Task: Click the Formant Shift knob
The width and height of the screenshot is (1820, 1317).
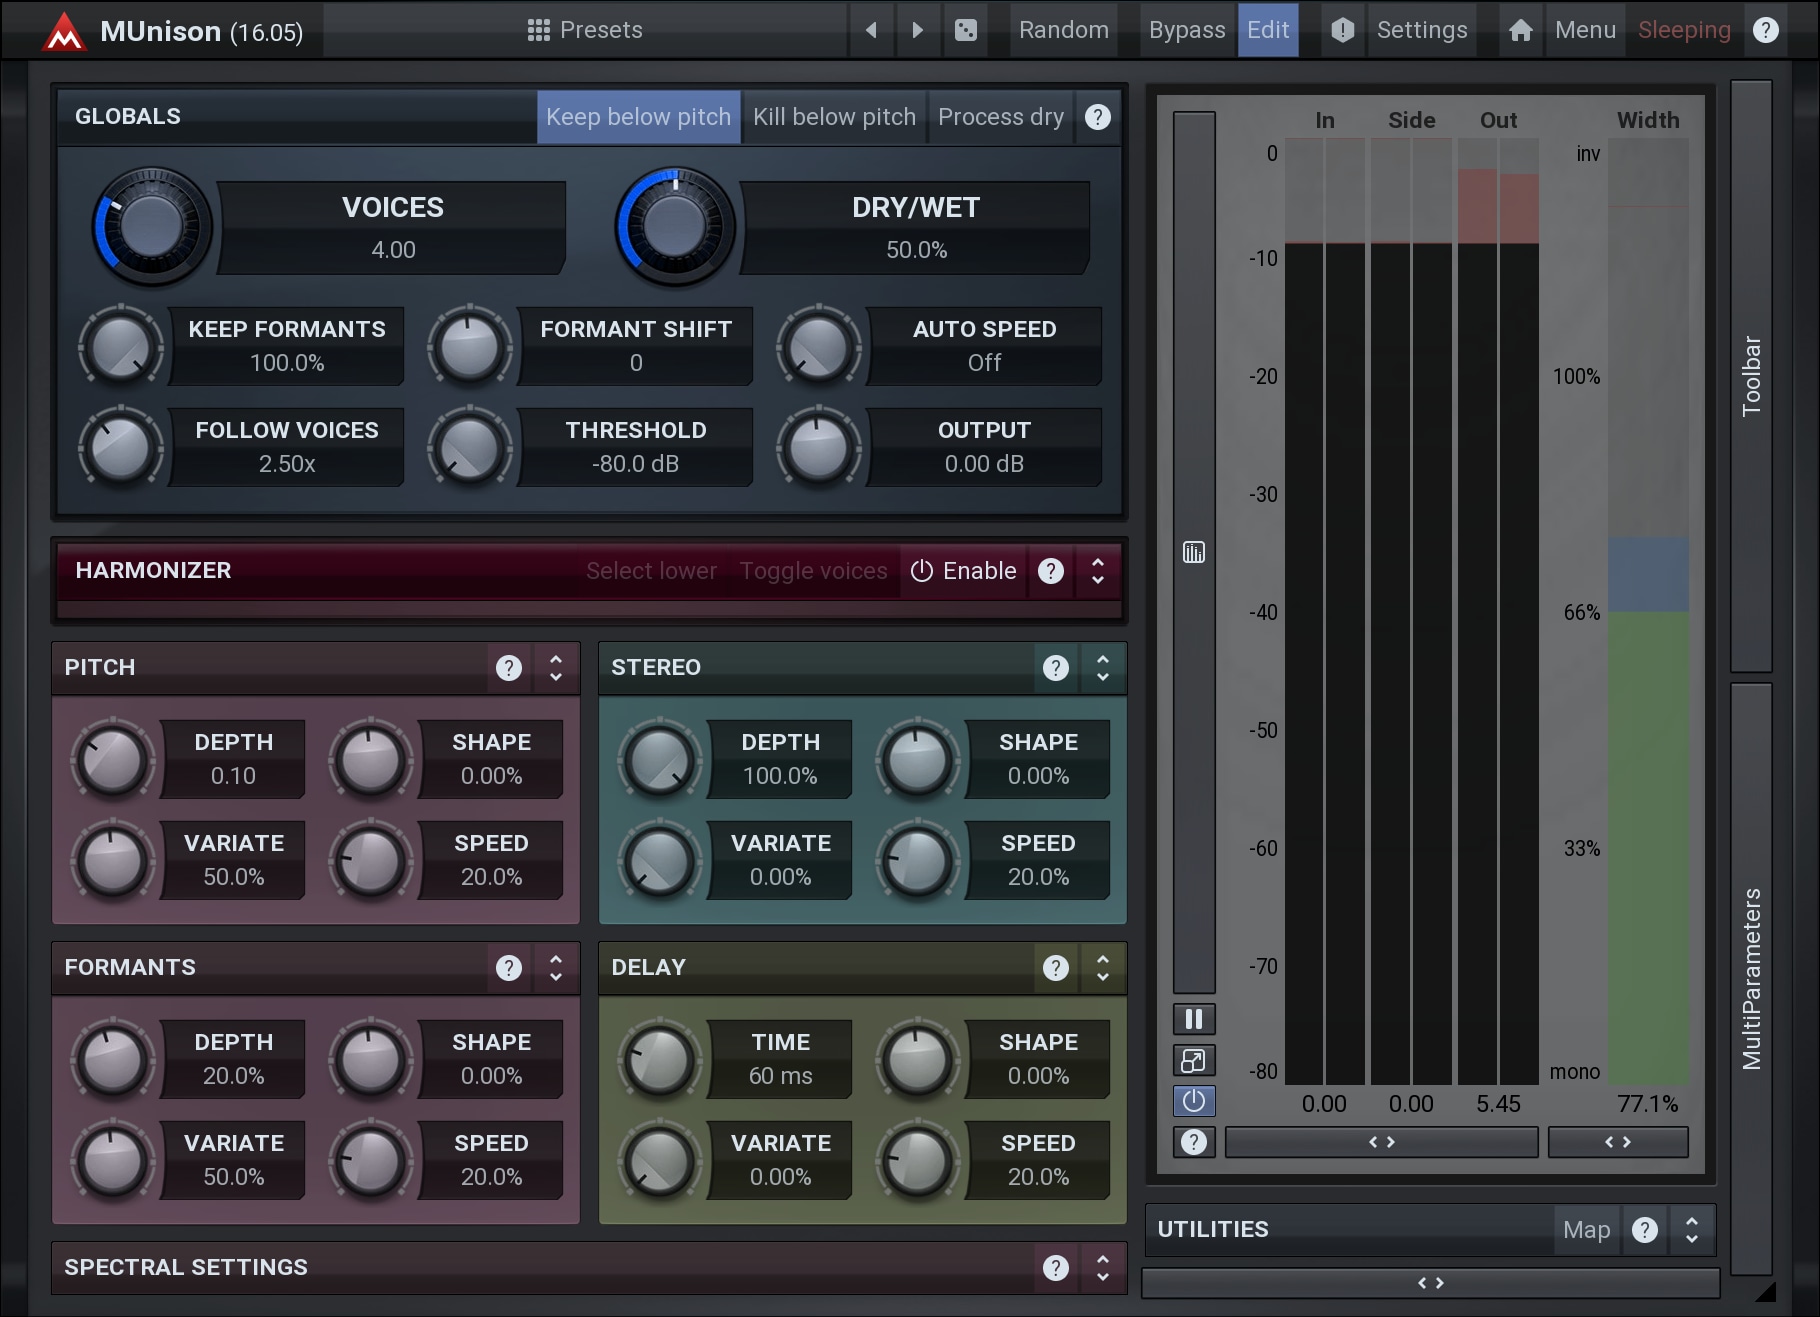Action: click(470, 347)
